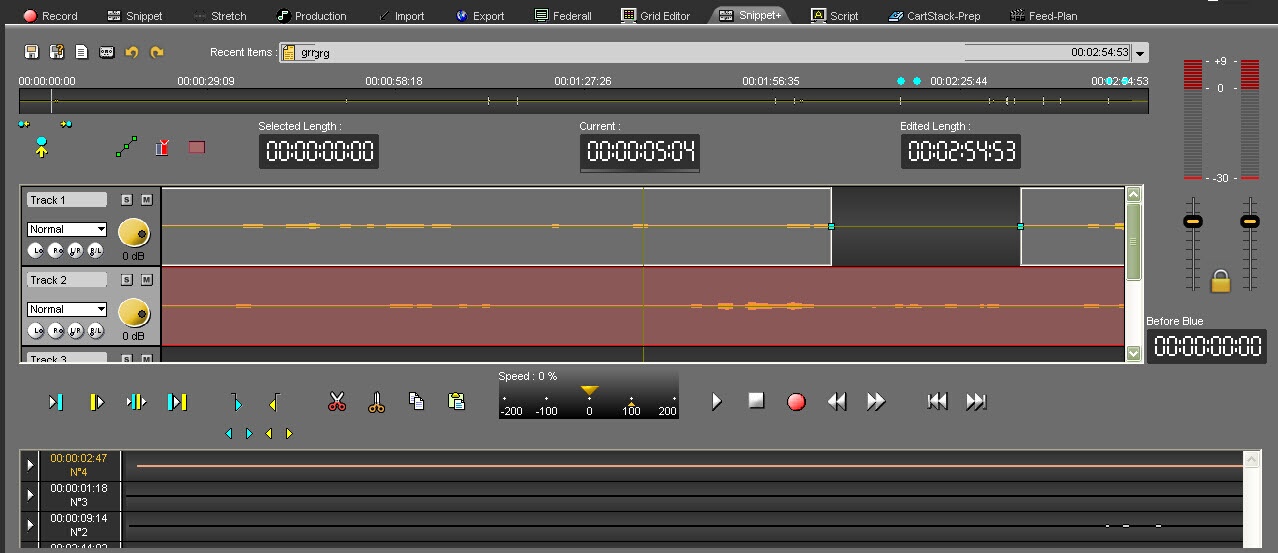Click the Stop square button
The height and width of the screenshot is (553, 1278).
pyautogui.click(x=756, y=401)
